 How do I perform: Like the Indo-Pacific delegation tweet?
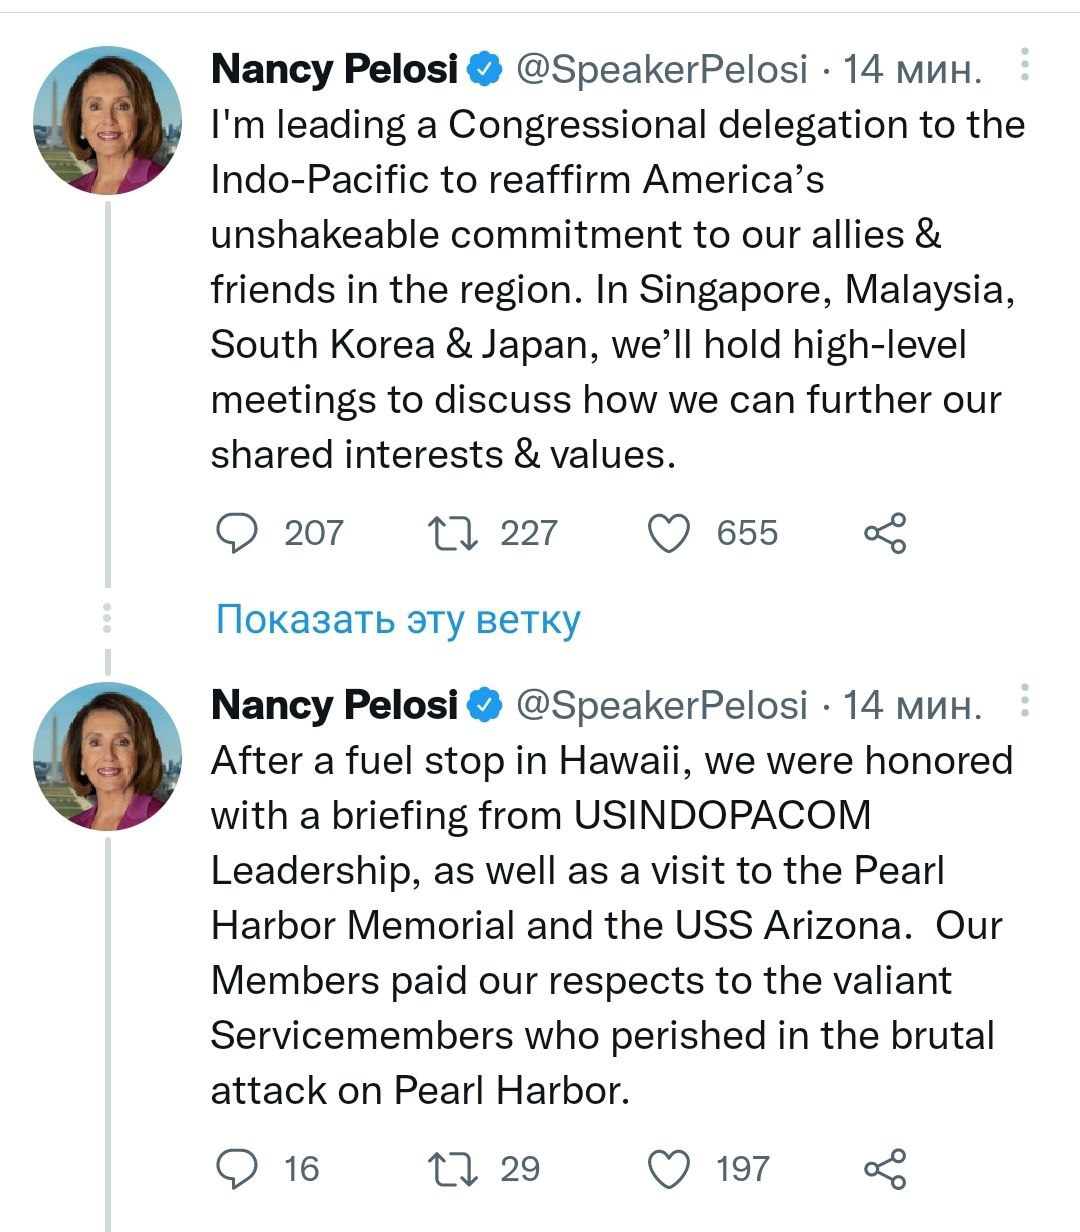pyautogui.click(x=669, y=533)
